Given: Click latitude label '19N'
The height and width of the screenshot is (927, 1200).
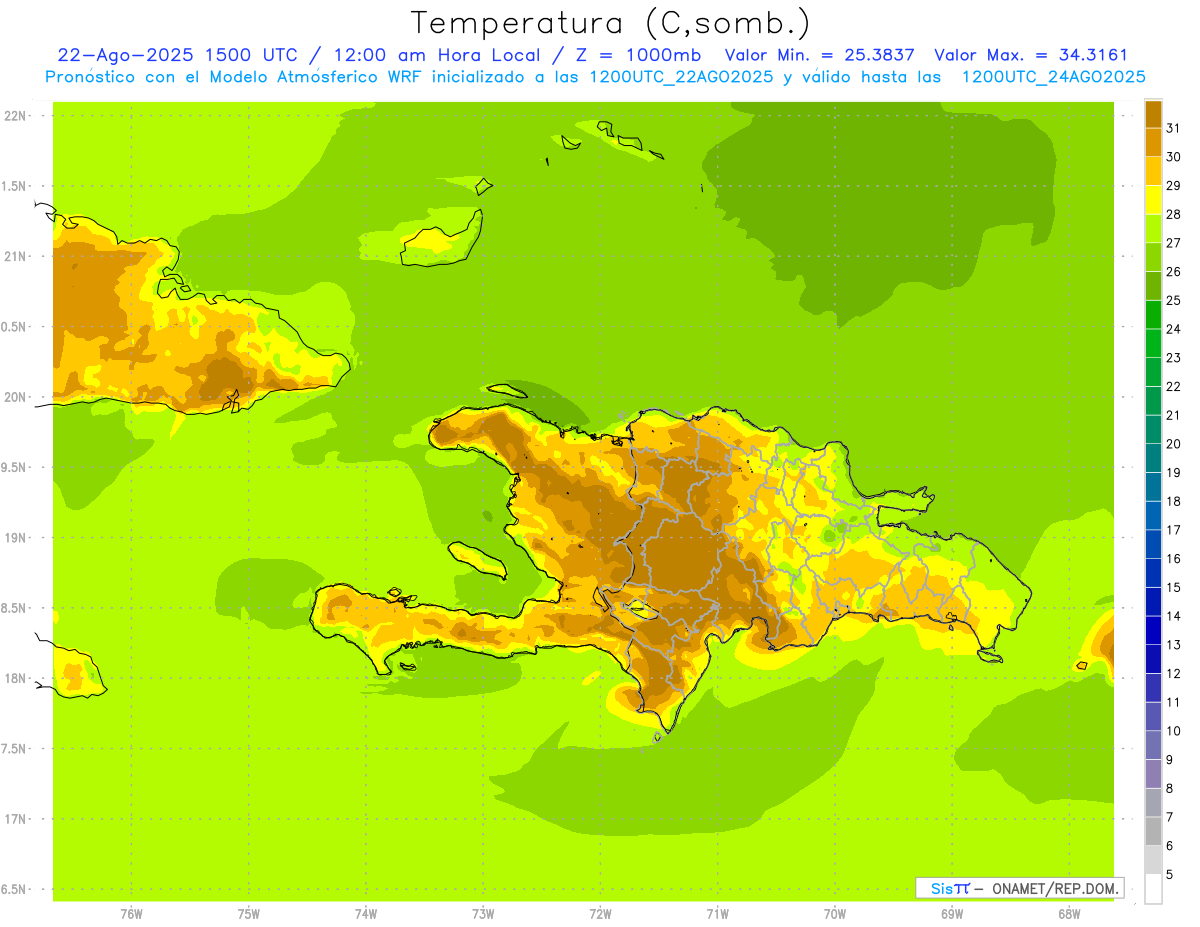Looking at the screenshot, I should tap(14, 538).
